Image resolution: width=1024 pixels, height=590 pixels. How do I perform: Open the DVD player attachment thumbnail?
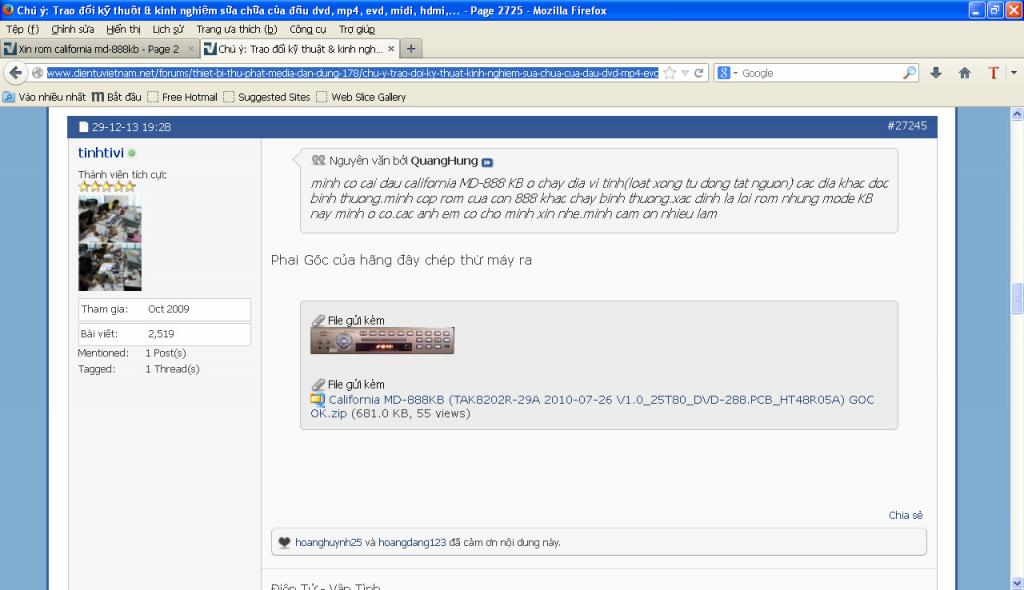click(x=382, y=340)
